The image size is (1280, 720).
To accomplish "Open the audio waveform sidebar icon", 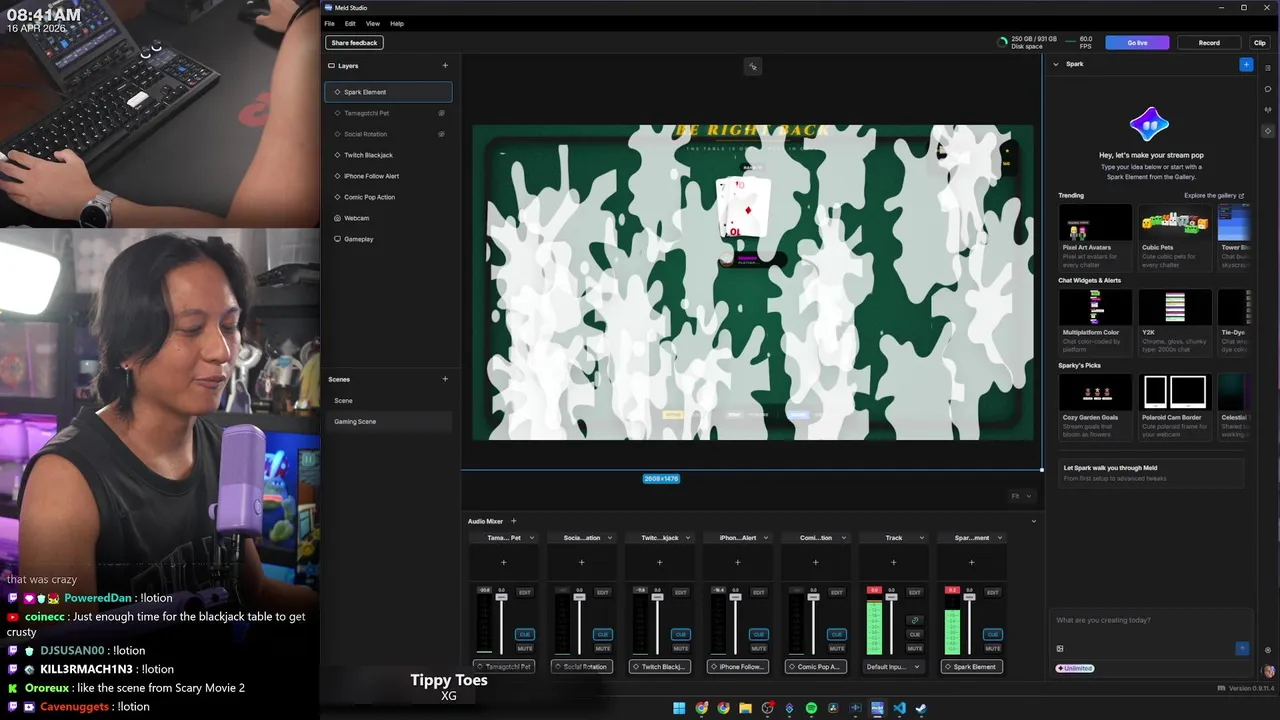I will point(1268,110).
